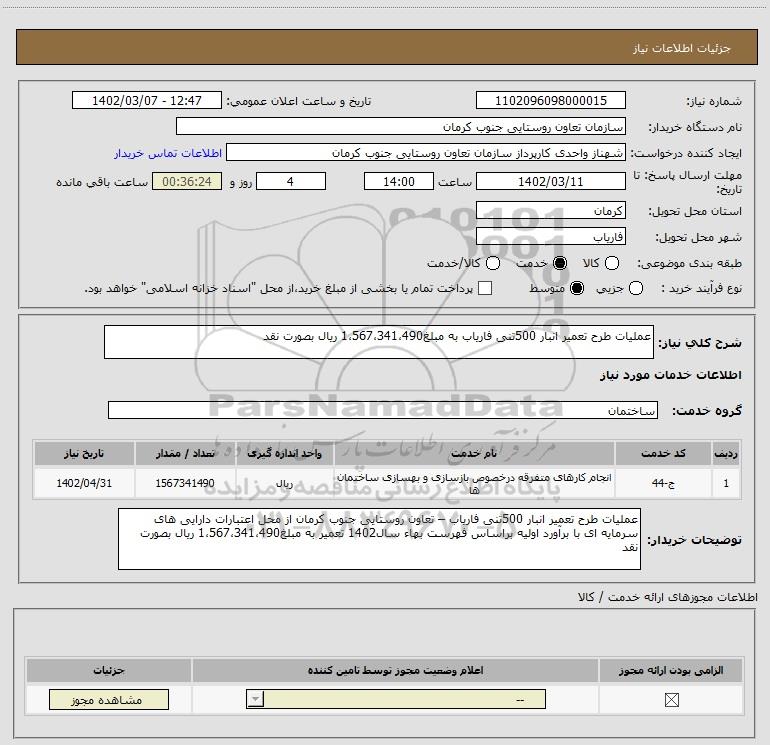Select the کالا/خدمت radio button
The height and width of the screenshot is (745, 770).
click(493, 263)
